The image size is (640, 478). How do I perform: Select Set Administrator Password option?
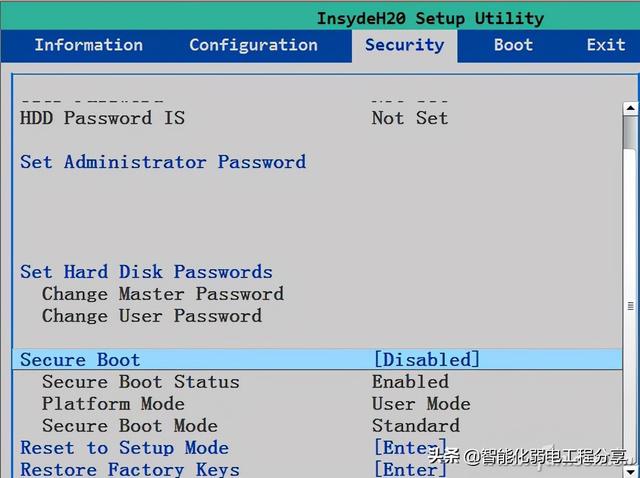pyautogui.click(x=163, y=162)
